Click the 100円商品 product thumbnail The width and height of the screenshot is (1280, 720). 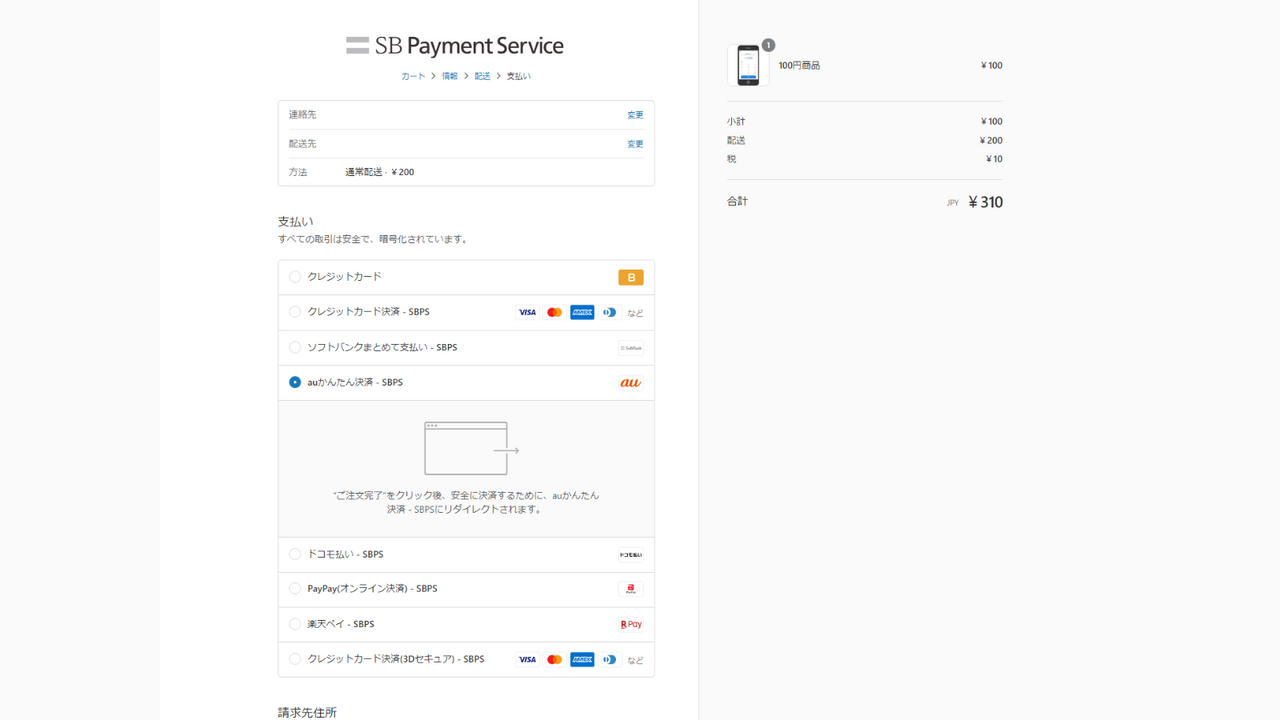748,66
